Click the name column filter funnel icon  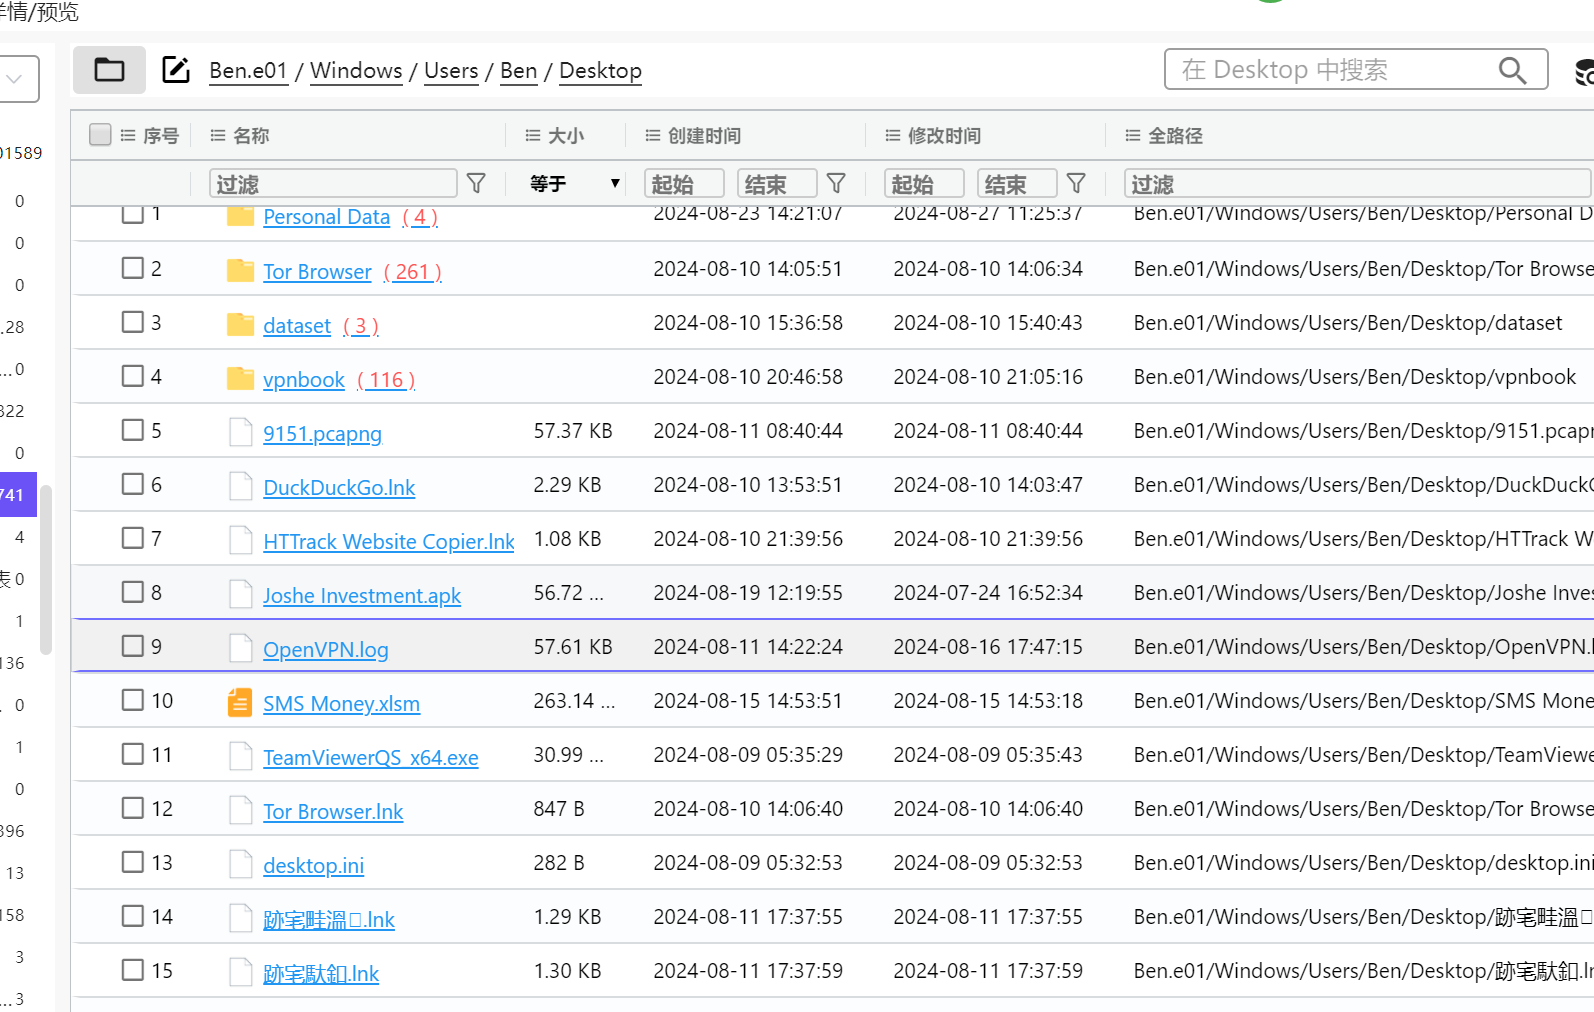[477, 183]
